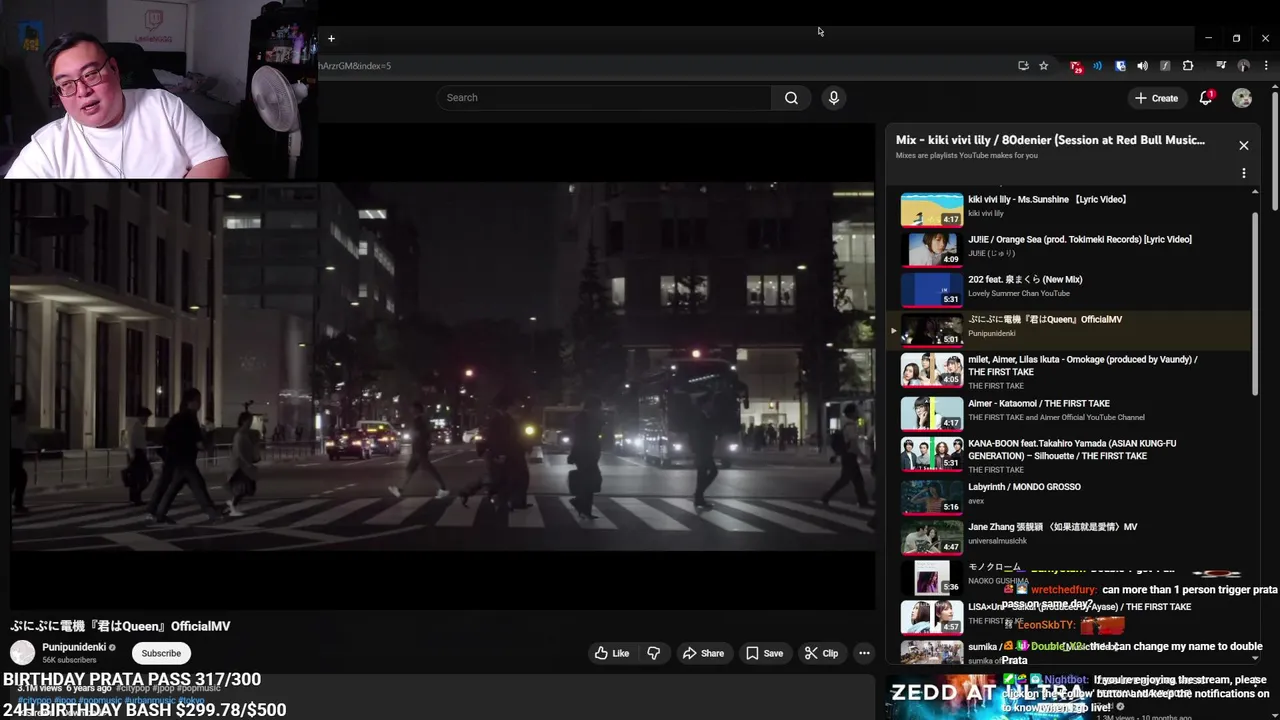
Task: Open more actions ellipsis beside Clip
Action: point(864,653)
